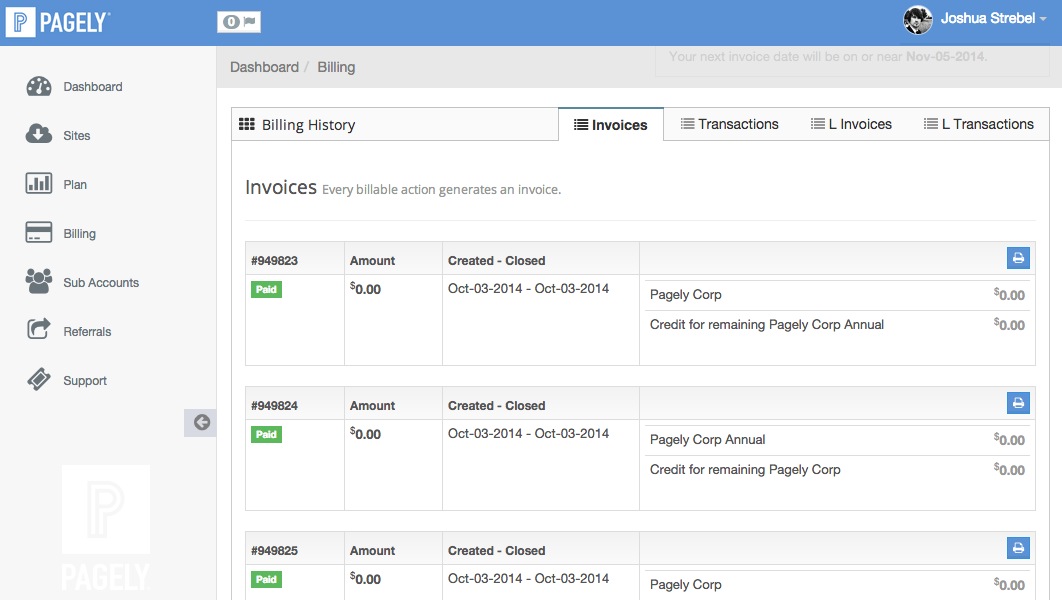This screenshot has width=1062, height=600.
Task: Click the Paid badge on invoice #949824
Action: [x=266, y=434]
